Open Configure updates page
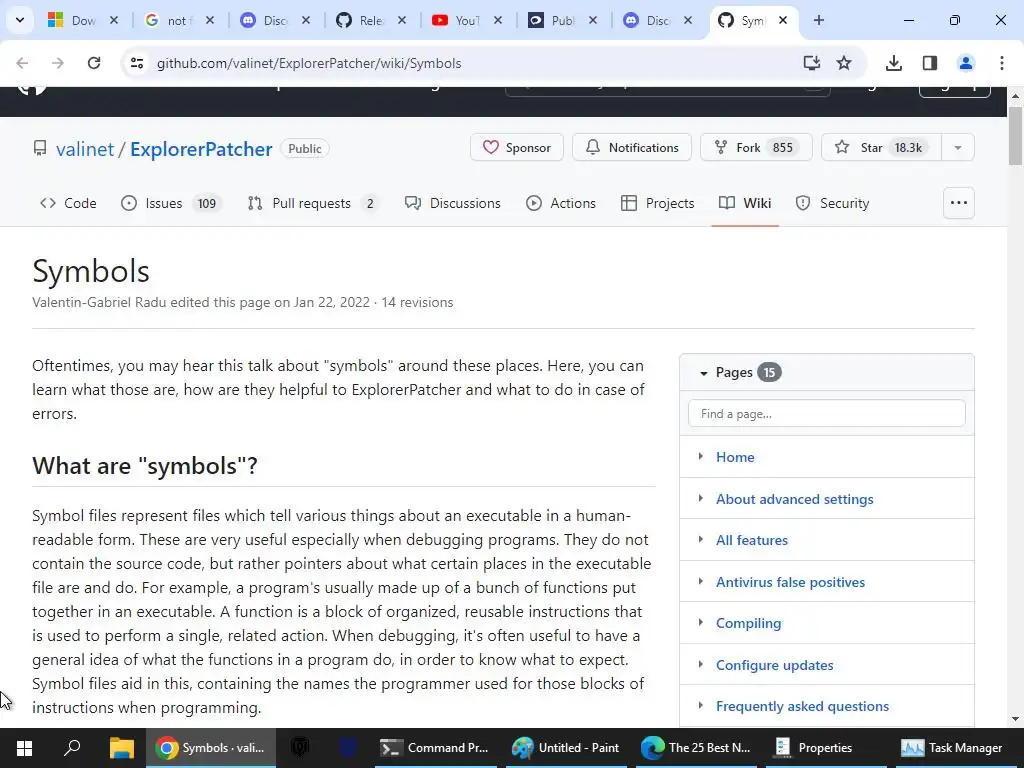Screen dimensions: 1024x768 click(775, 665)
